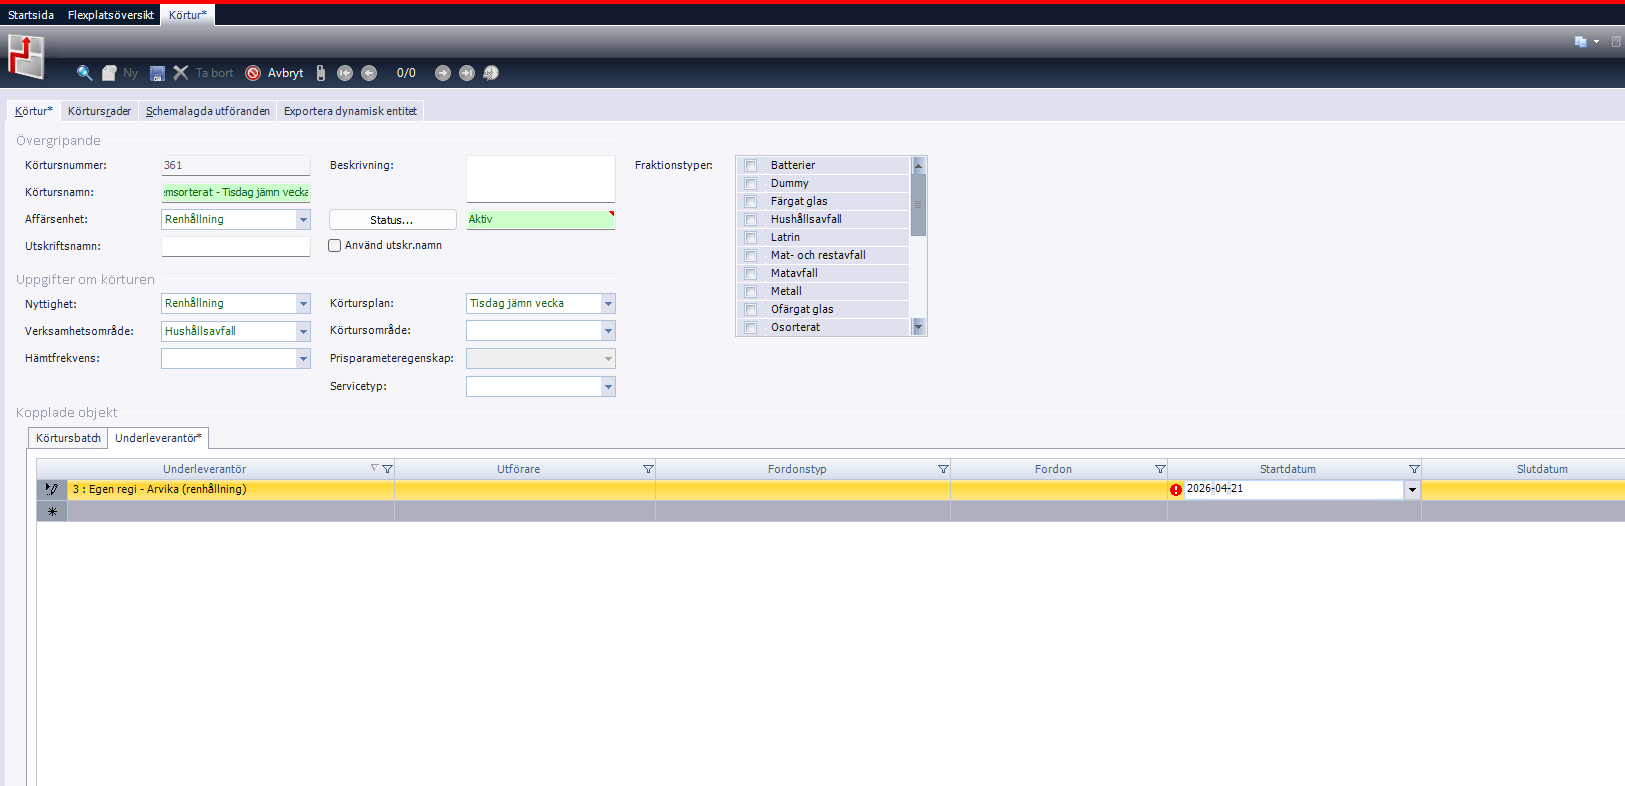
Task: Click the magnifying glass search icon
Action: coord(85,73)
